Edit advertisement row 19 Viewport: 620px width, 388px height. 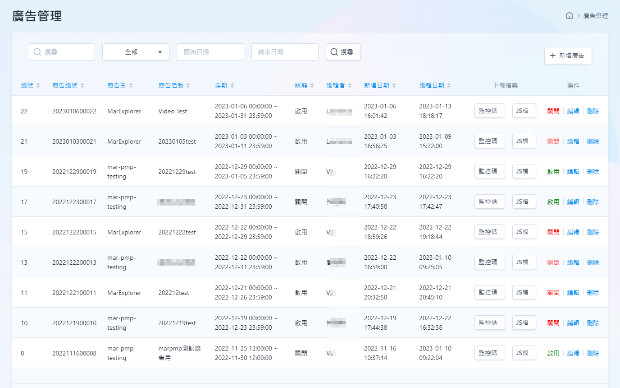coord(573,172)
